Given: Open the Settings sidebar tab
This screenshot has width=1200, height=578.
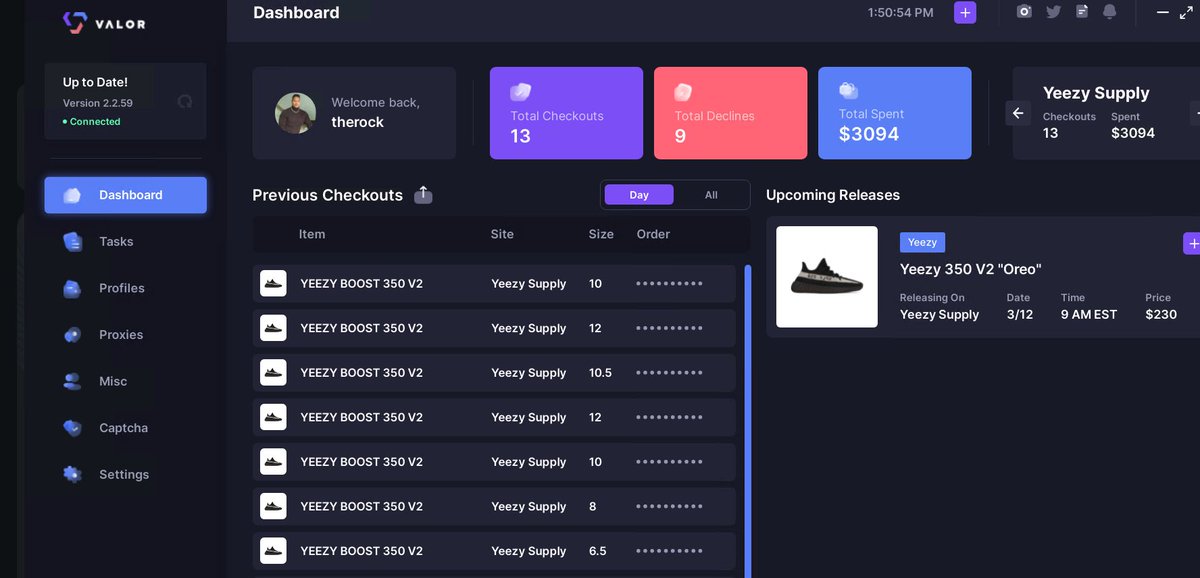Looking at the screenshot, I should (x=125, y=475).
